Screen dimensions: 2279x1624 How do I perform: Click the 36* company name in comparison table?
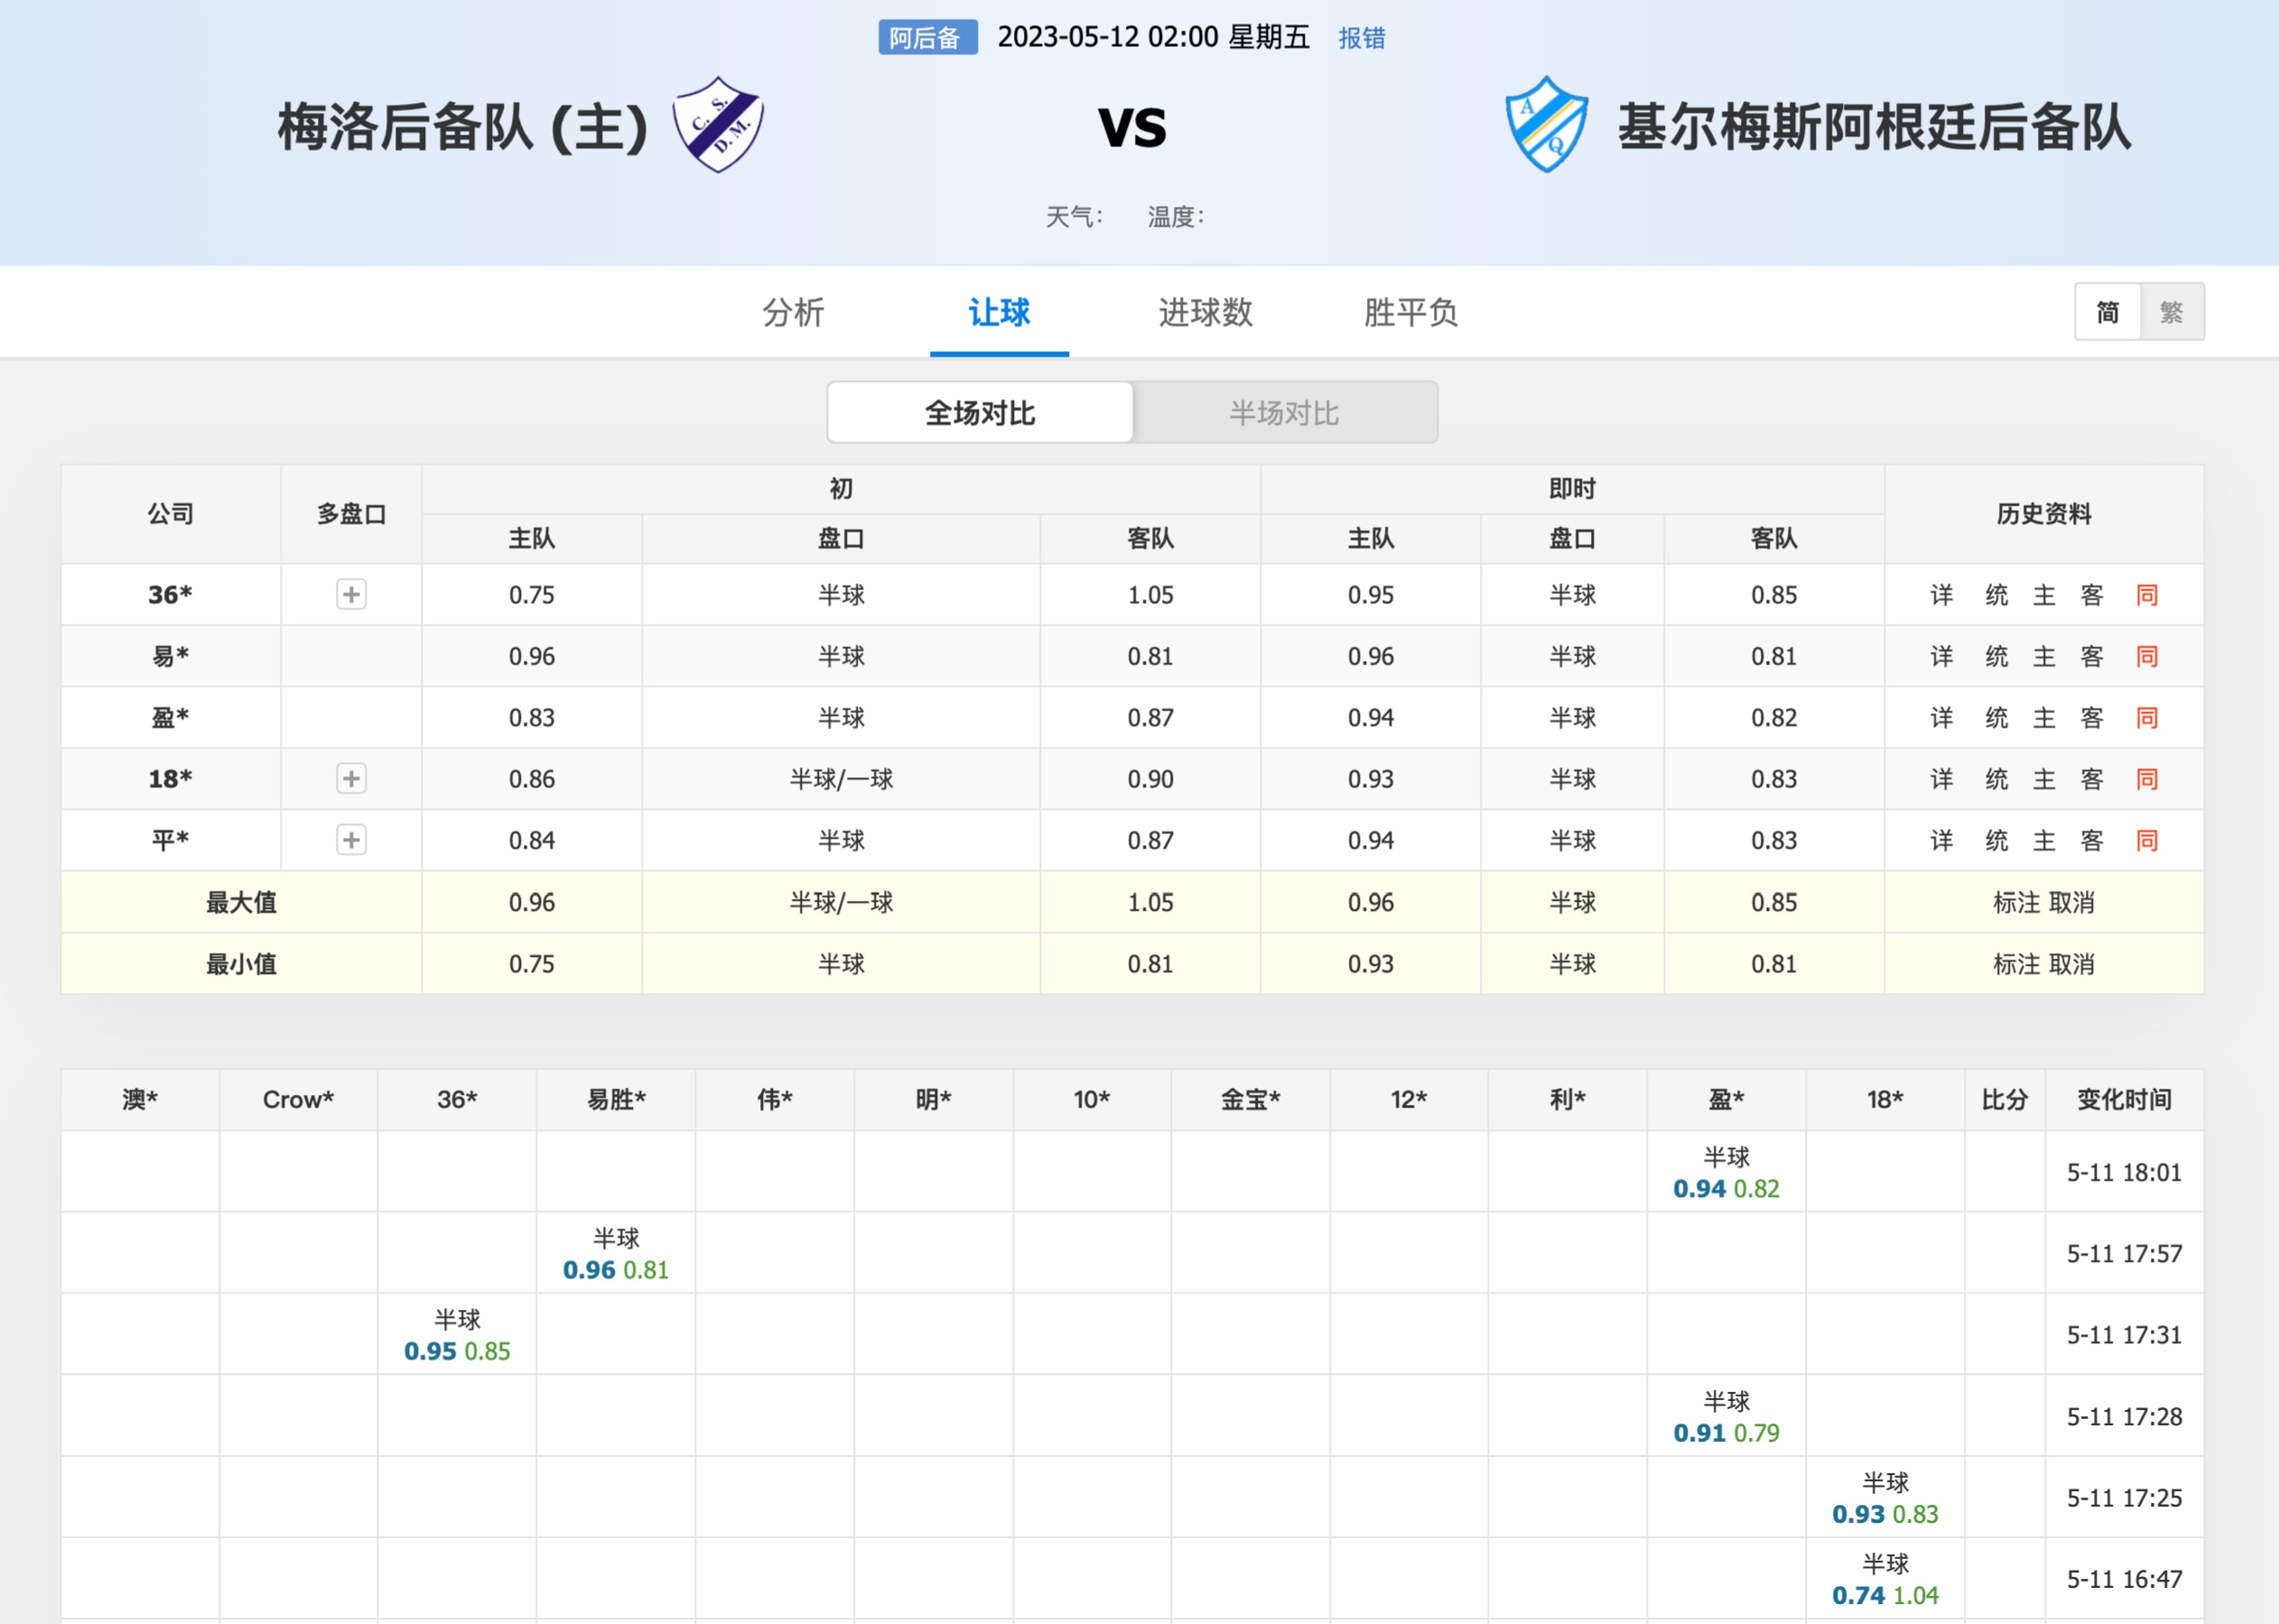tap(170, 595)
